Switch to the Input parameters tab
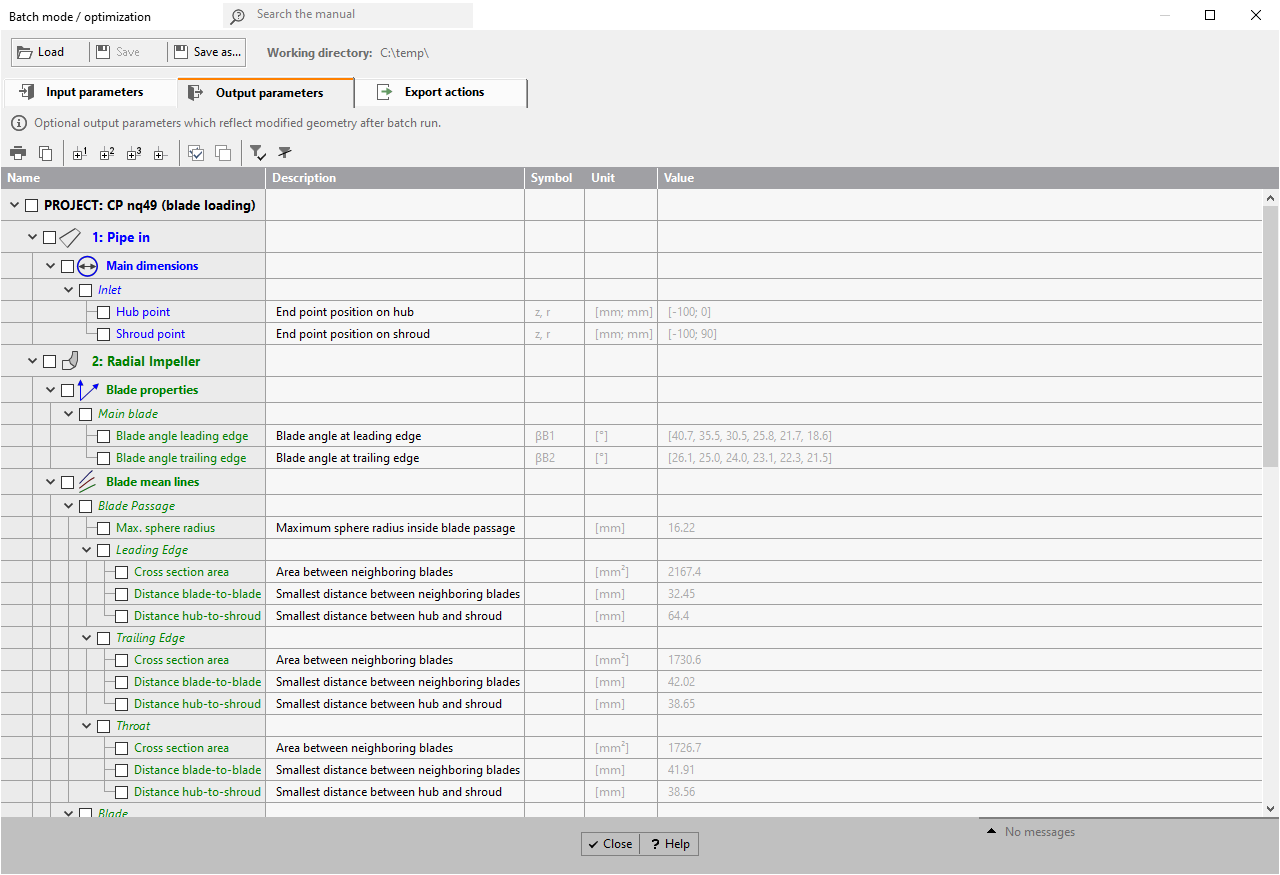This screenshot has height=875, width=1280. [x=91, y=92]
